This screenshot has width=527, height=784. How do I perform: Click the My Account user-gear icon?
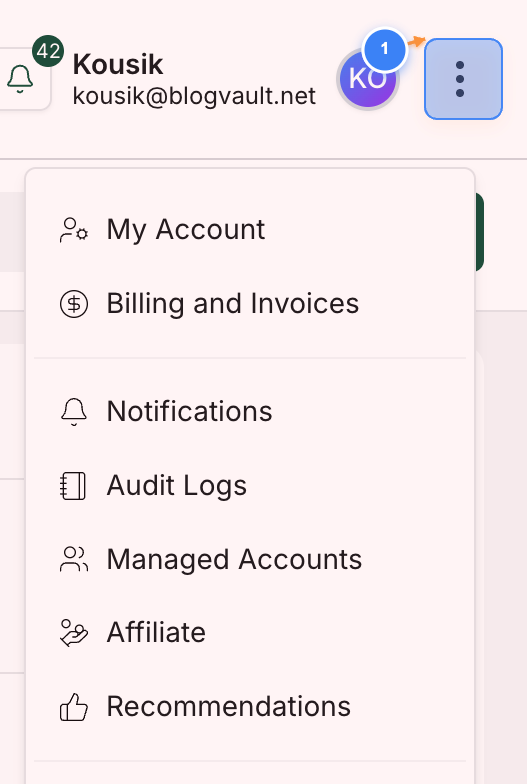[x=74, y=230]
